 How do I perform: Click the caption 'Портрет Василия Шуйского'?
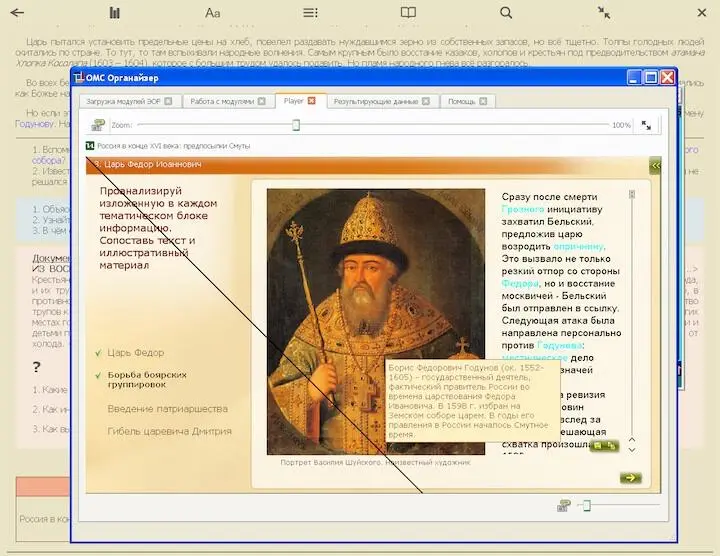[331, 462]
